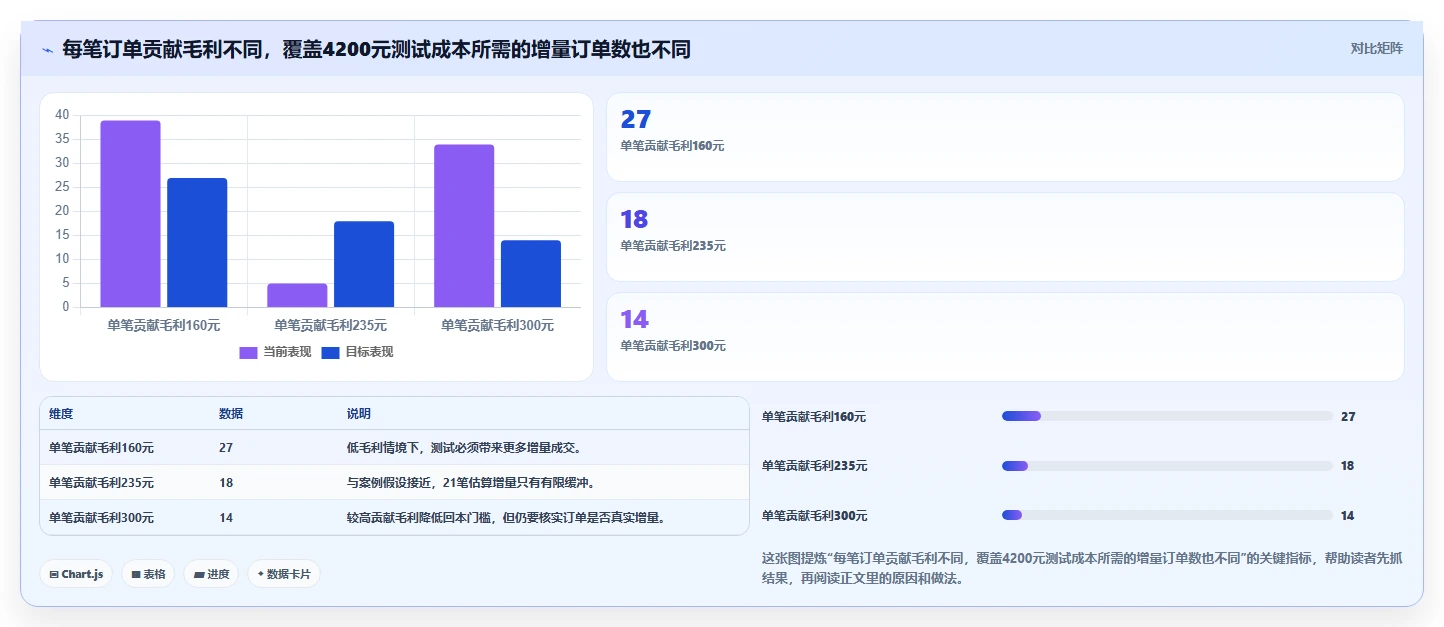
Task: Click progress label 单笔贡献毛利235元
Action: coord(814,466)
